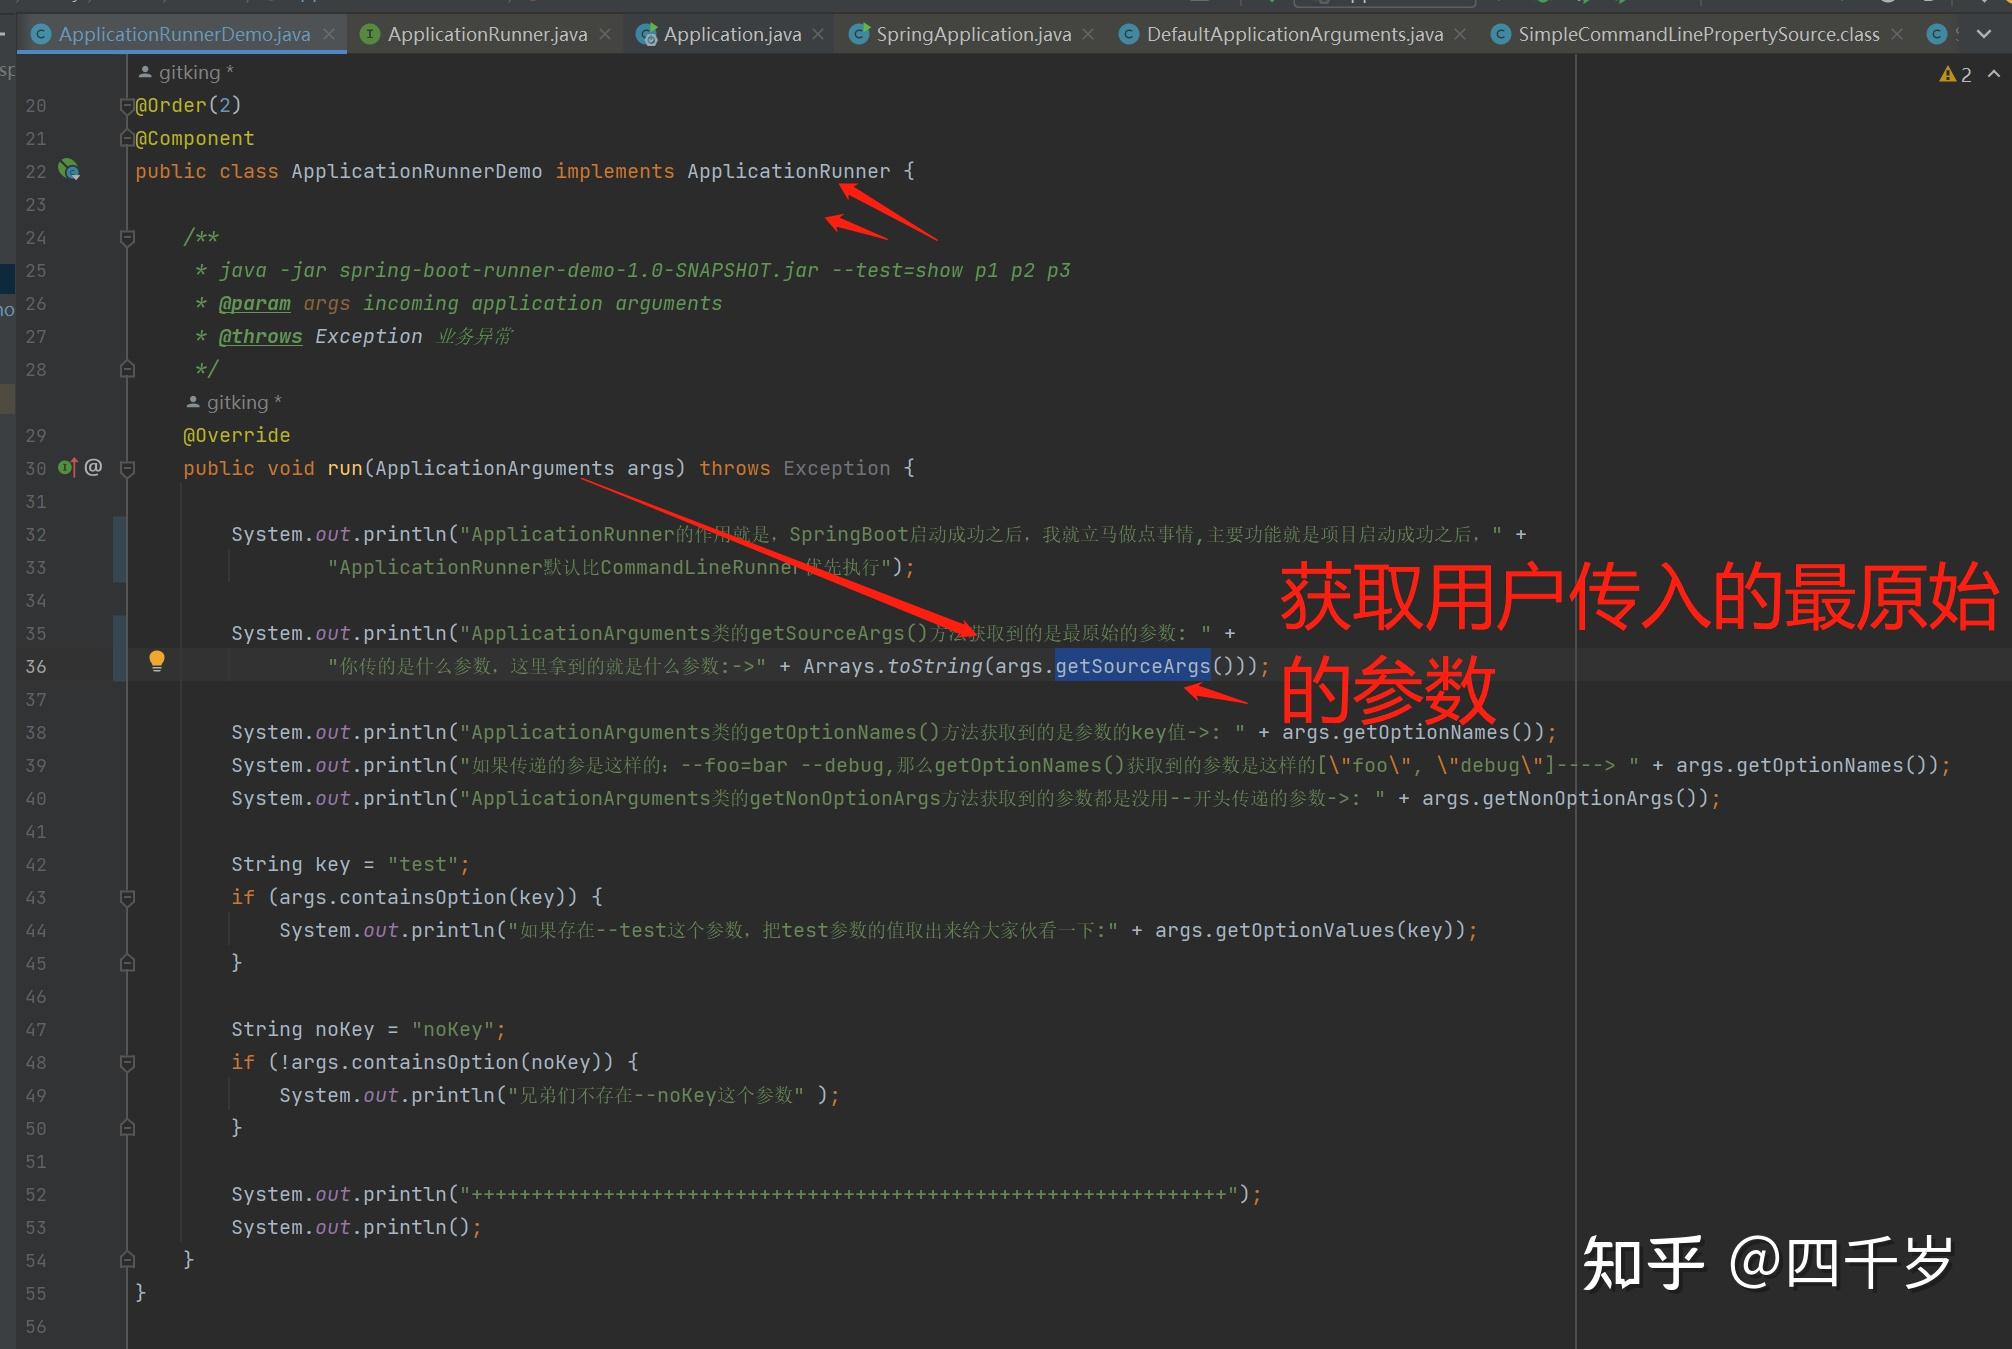The image size is (2012, 1349).
Task: Click the @throws Javadoc tag link
Action: [x=260, y=336]
